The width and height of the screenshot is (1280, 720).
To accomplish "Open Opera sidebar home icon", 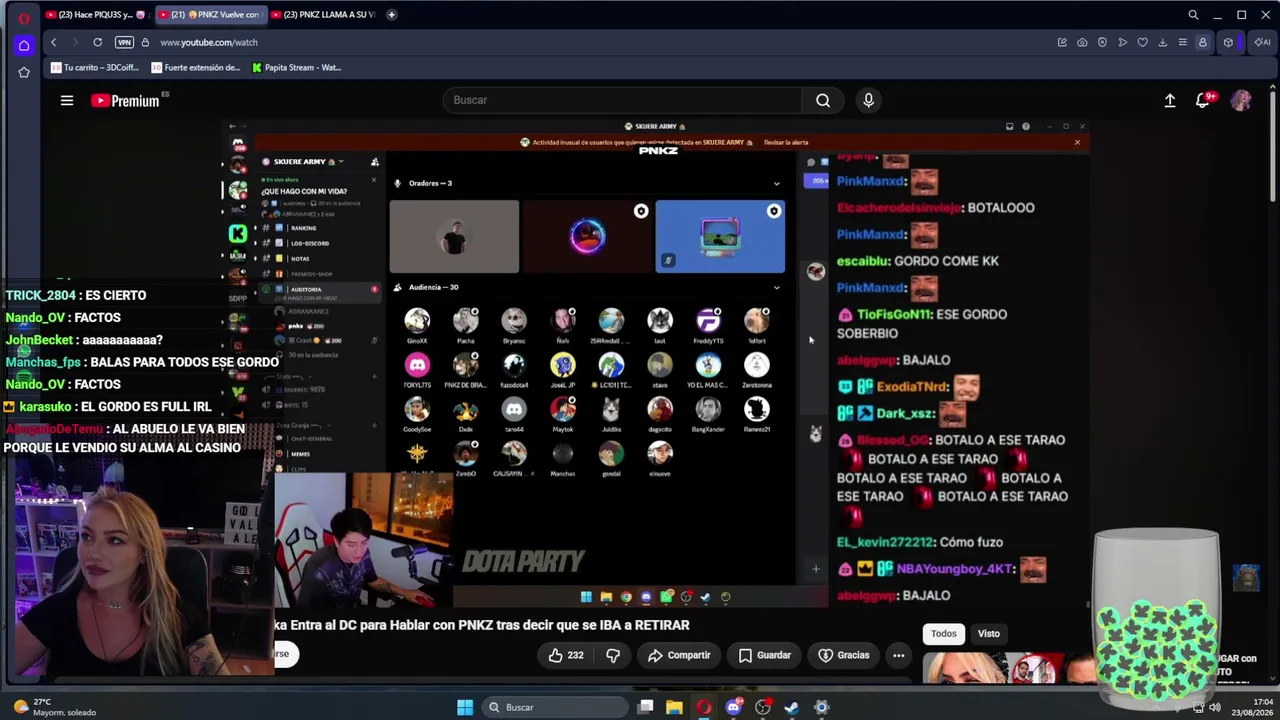I will (24, 45).
